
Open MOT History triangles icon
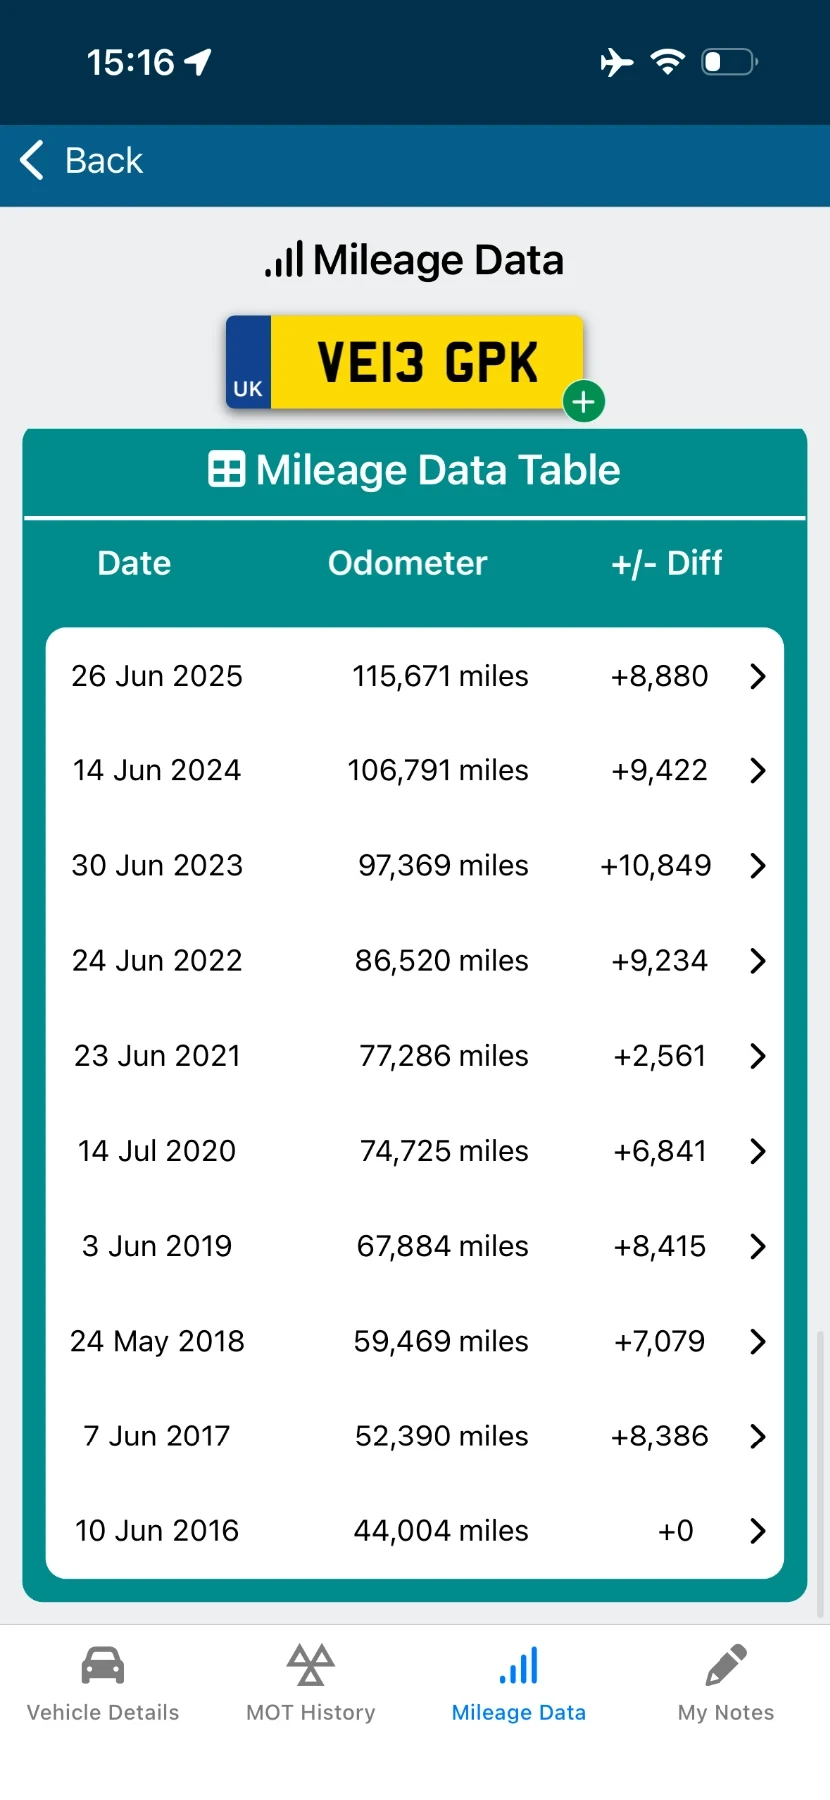311,1665
